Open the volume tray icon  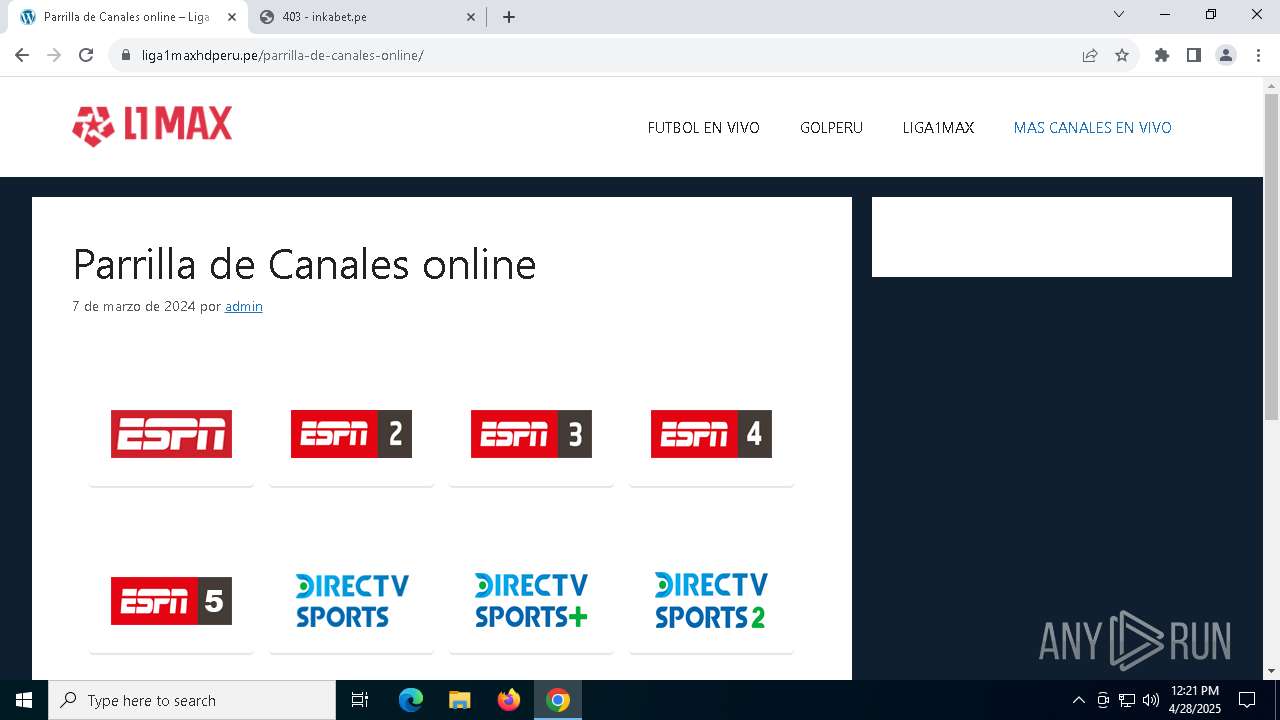(1150, 700)
